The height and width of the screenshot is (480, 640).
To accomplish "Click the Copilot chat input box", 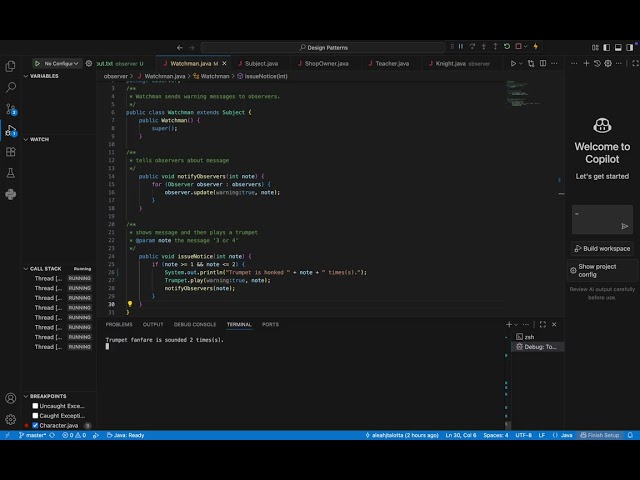I will tap(602, 220).
